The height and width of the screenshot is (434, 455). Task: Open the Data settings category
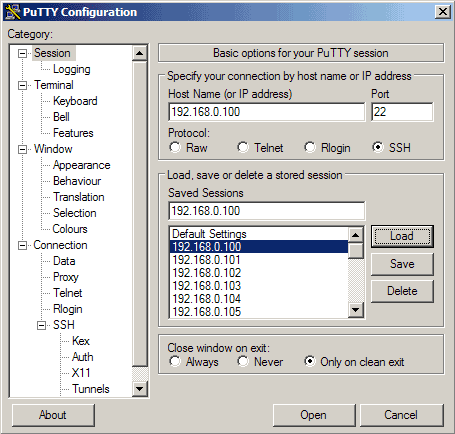coord(64,261)
